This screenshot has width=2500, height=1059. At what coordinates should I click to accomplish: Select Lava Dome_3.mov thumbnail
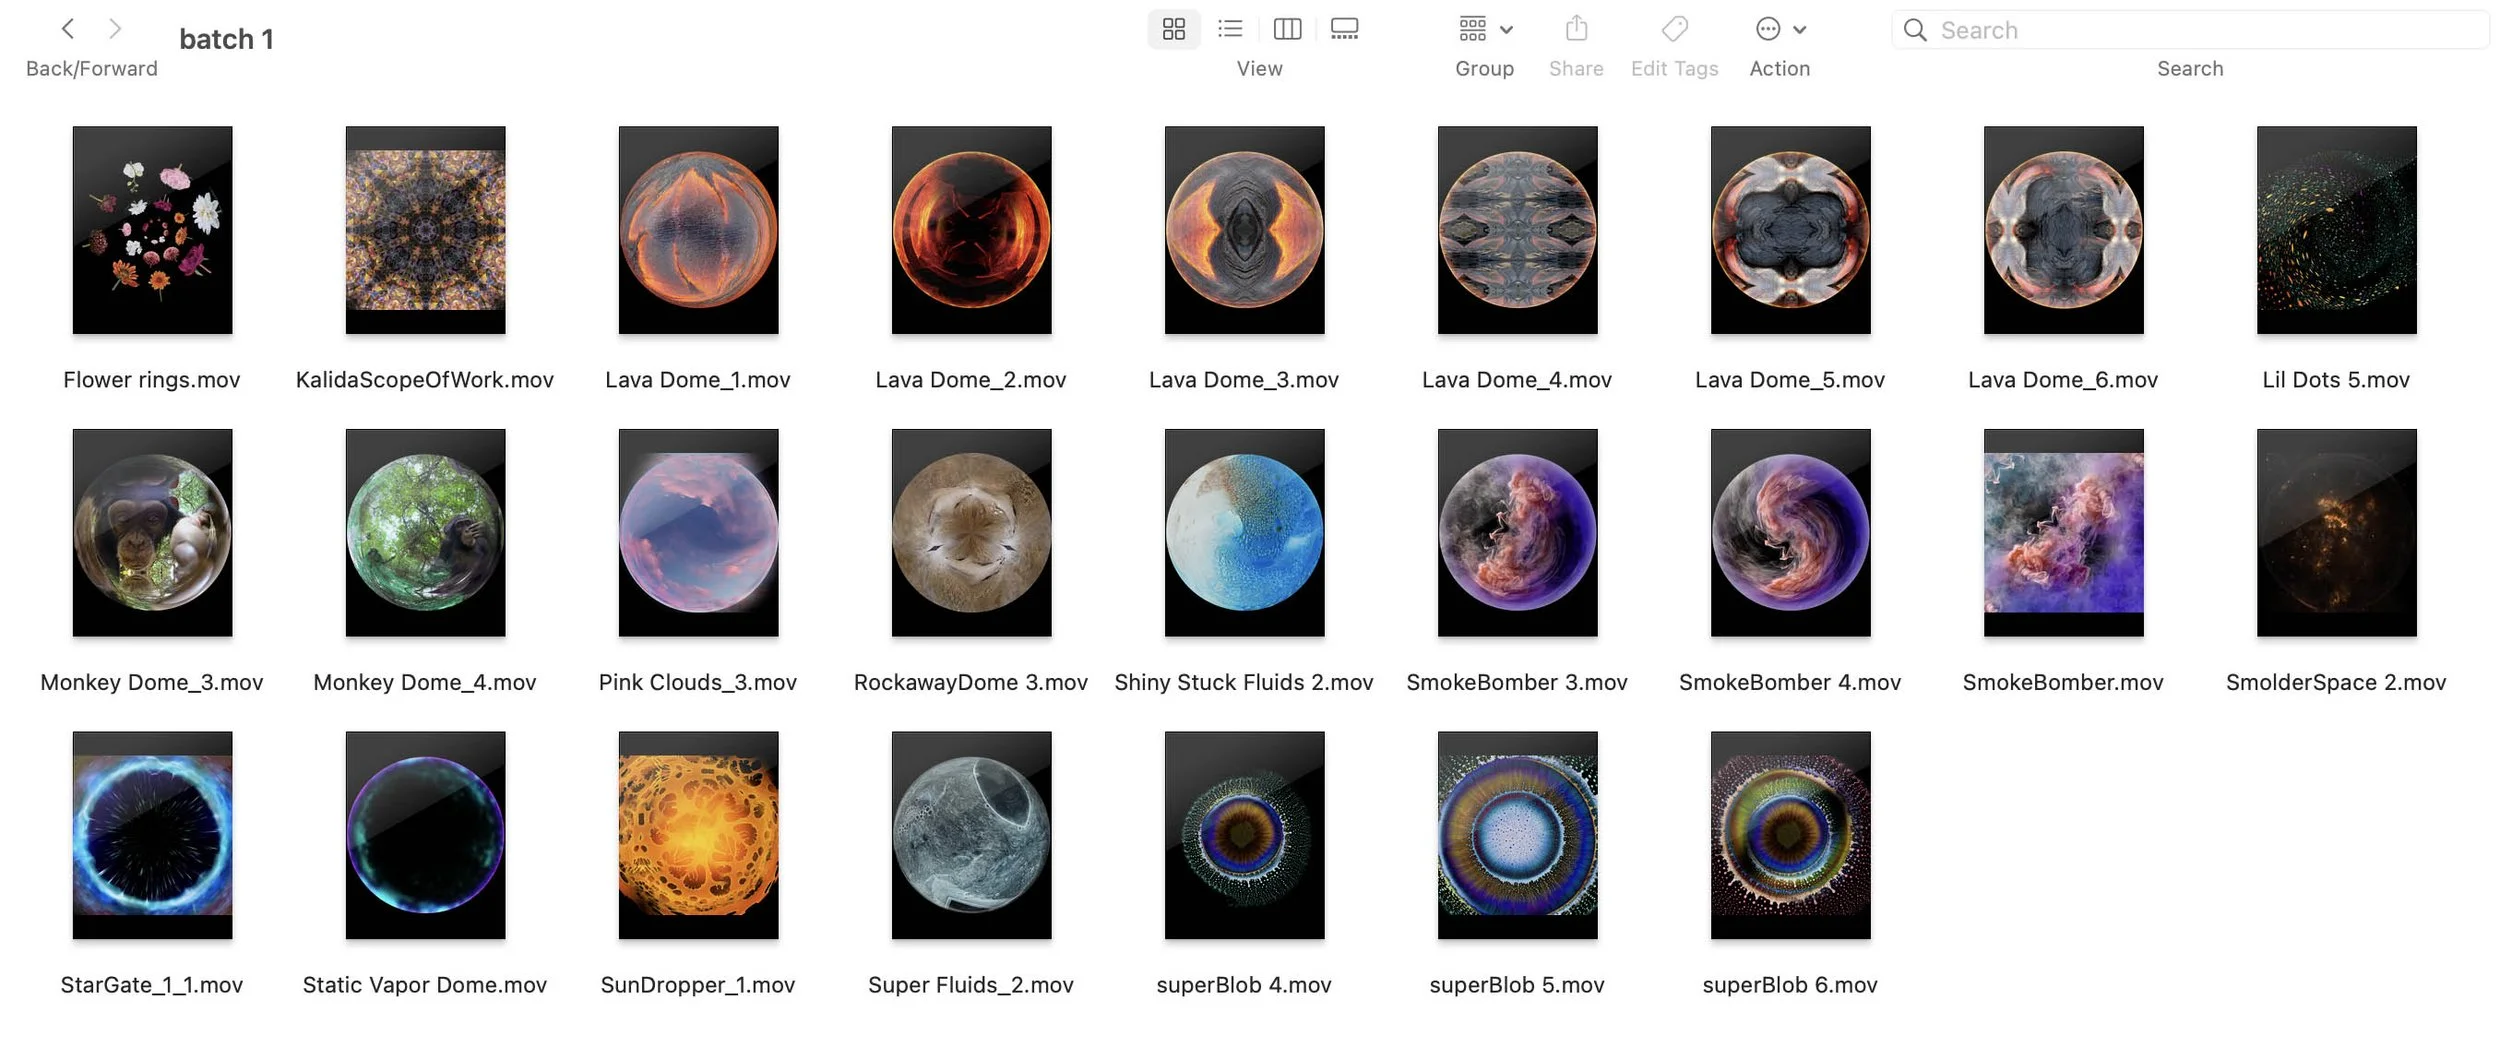(1244, 230)
